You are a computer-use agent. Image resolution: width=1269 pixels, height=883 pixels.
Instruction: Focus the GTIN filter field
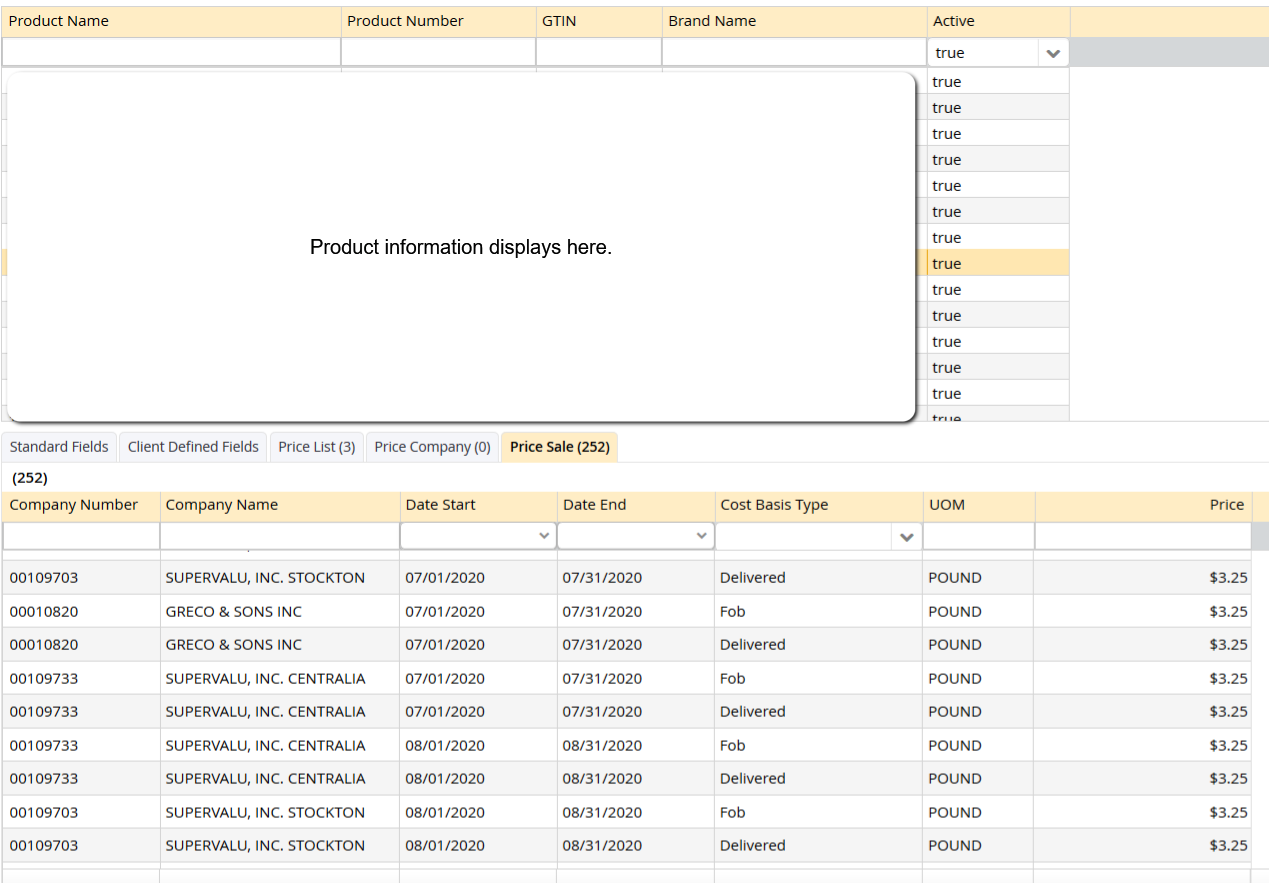(598, 53)
